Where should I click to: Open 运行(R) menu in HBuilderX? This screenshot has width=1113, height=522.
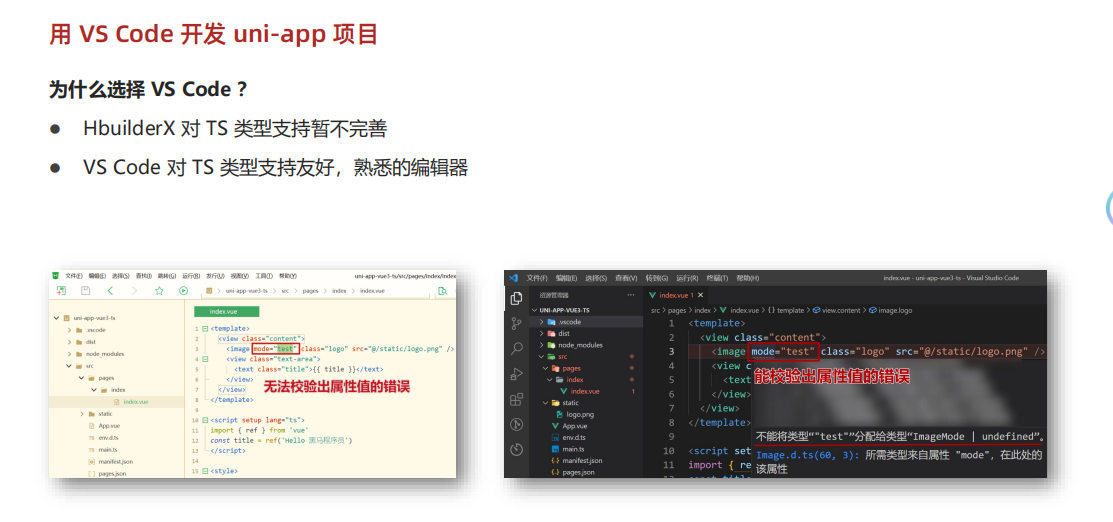point(191,276)
